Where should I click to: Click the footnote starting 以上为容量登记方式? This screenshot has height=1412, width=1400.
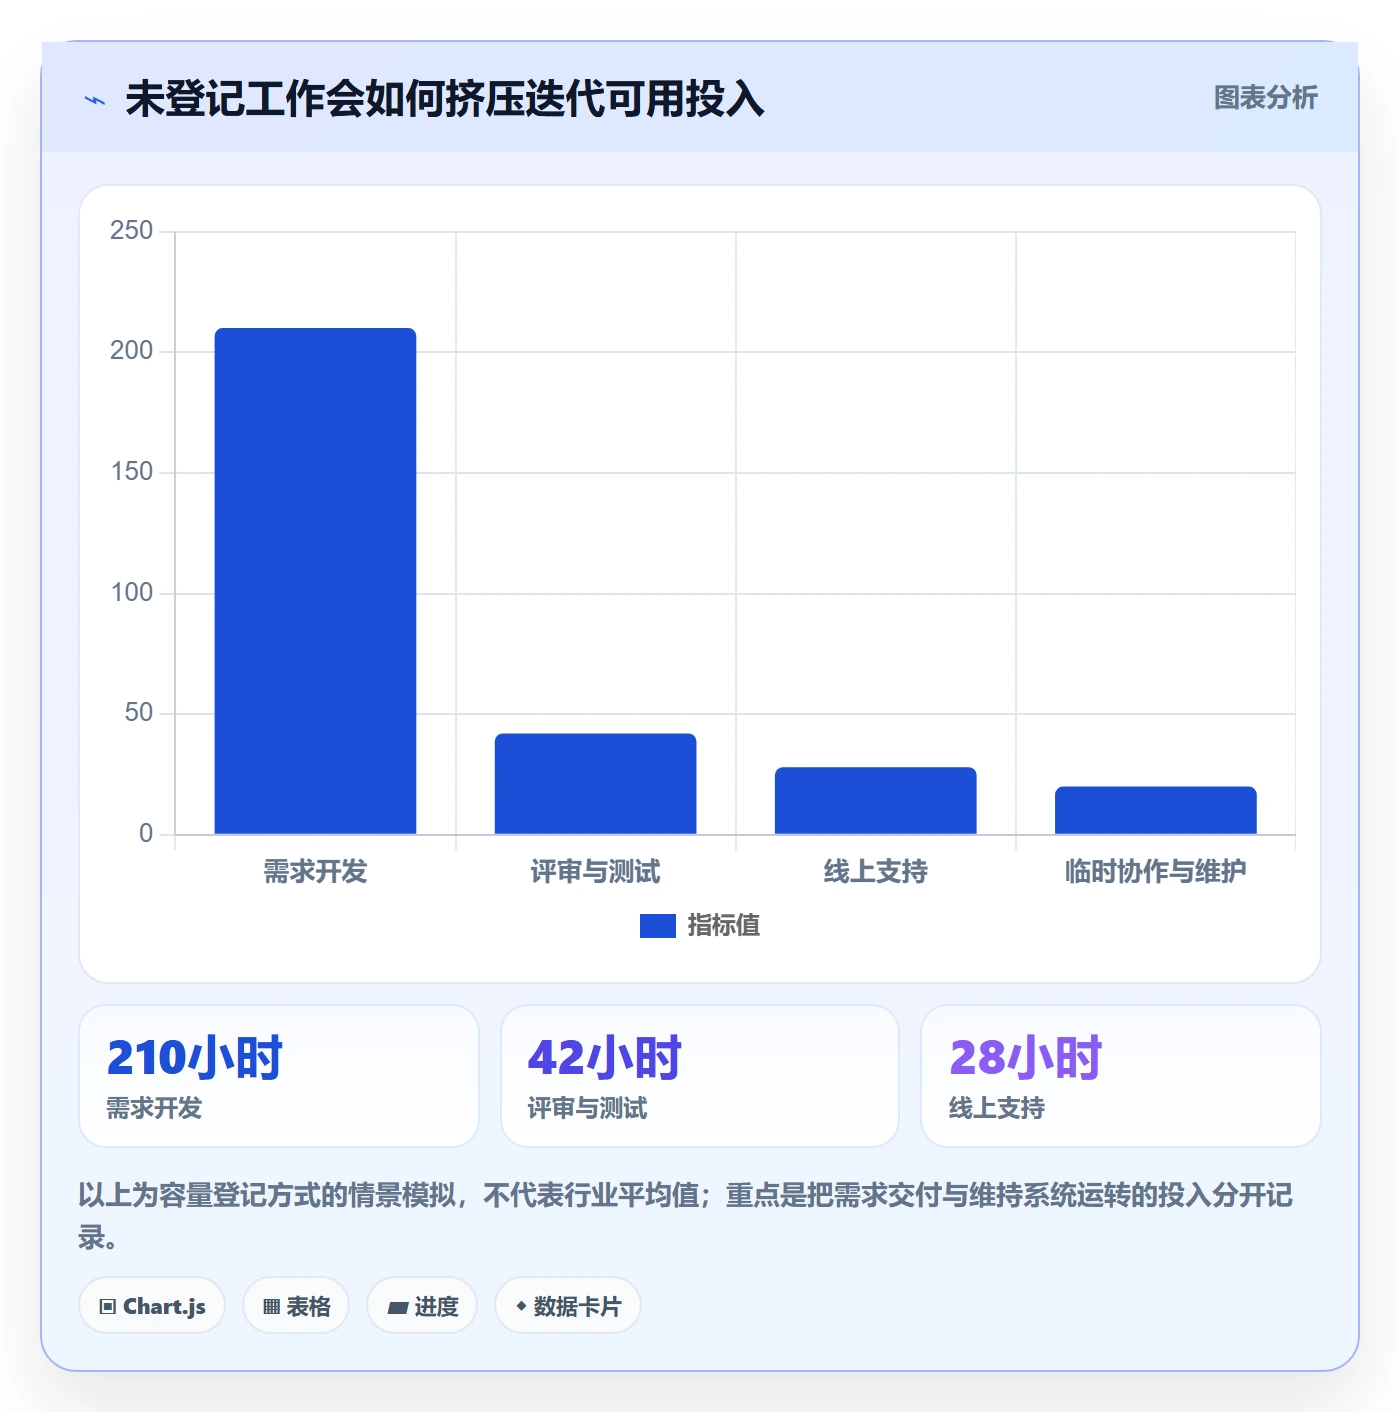pos(686,1216)
